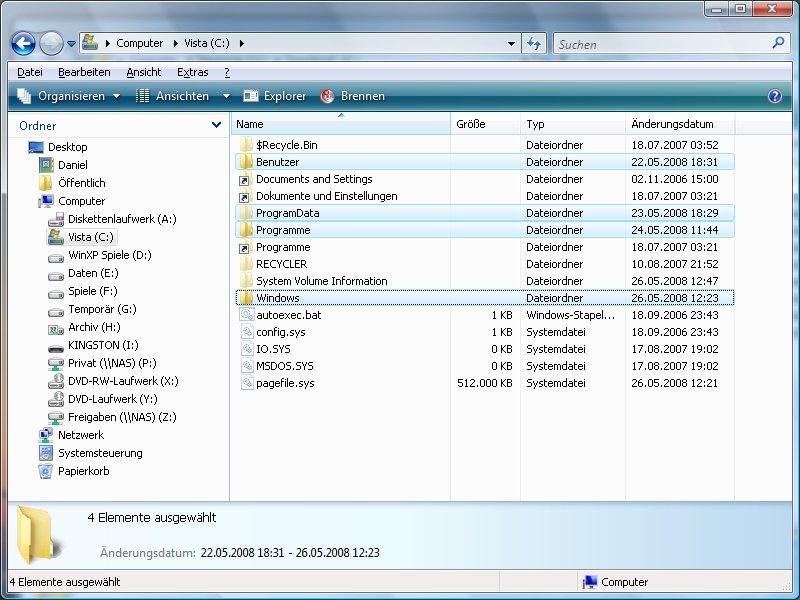Click the Temporär (G:) drive icon

tap(56, 312)
